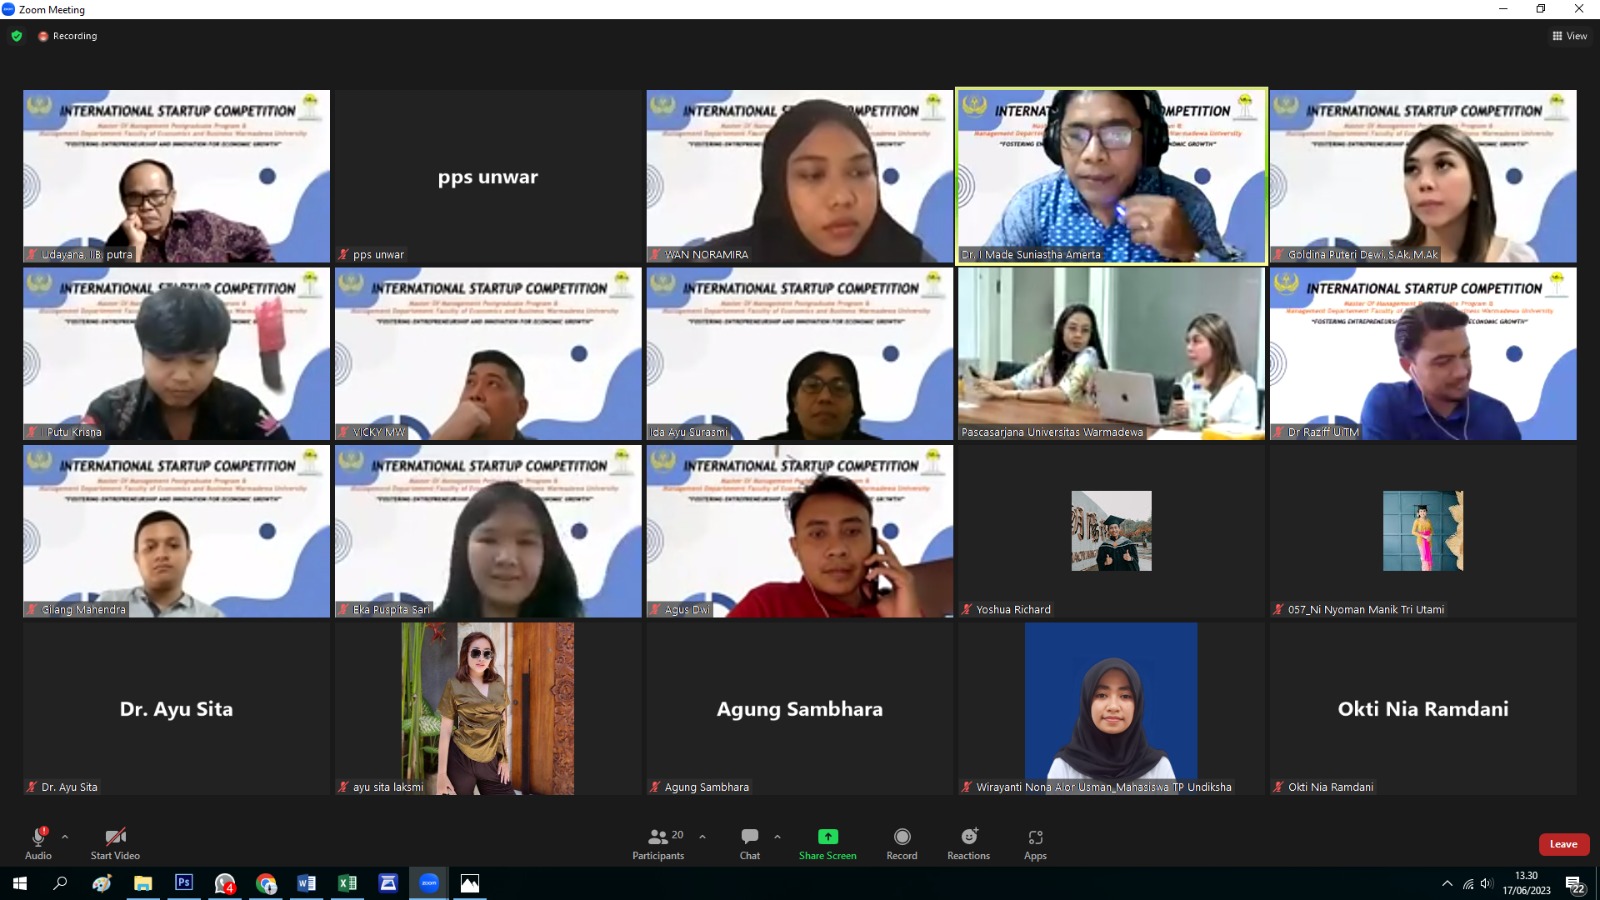Open the View layout menu
The width and height of the screenshot is (1600, 900).
coord(1569,36)
